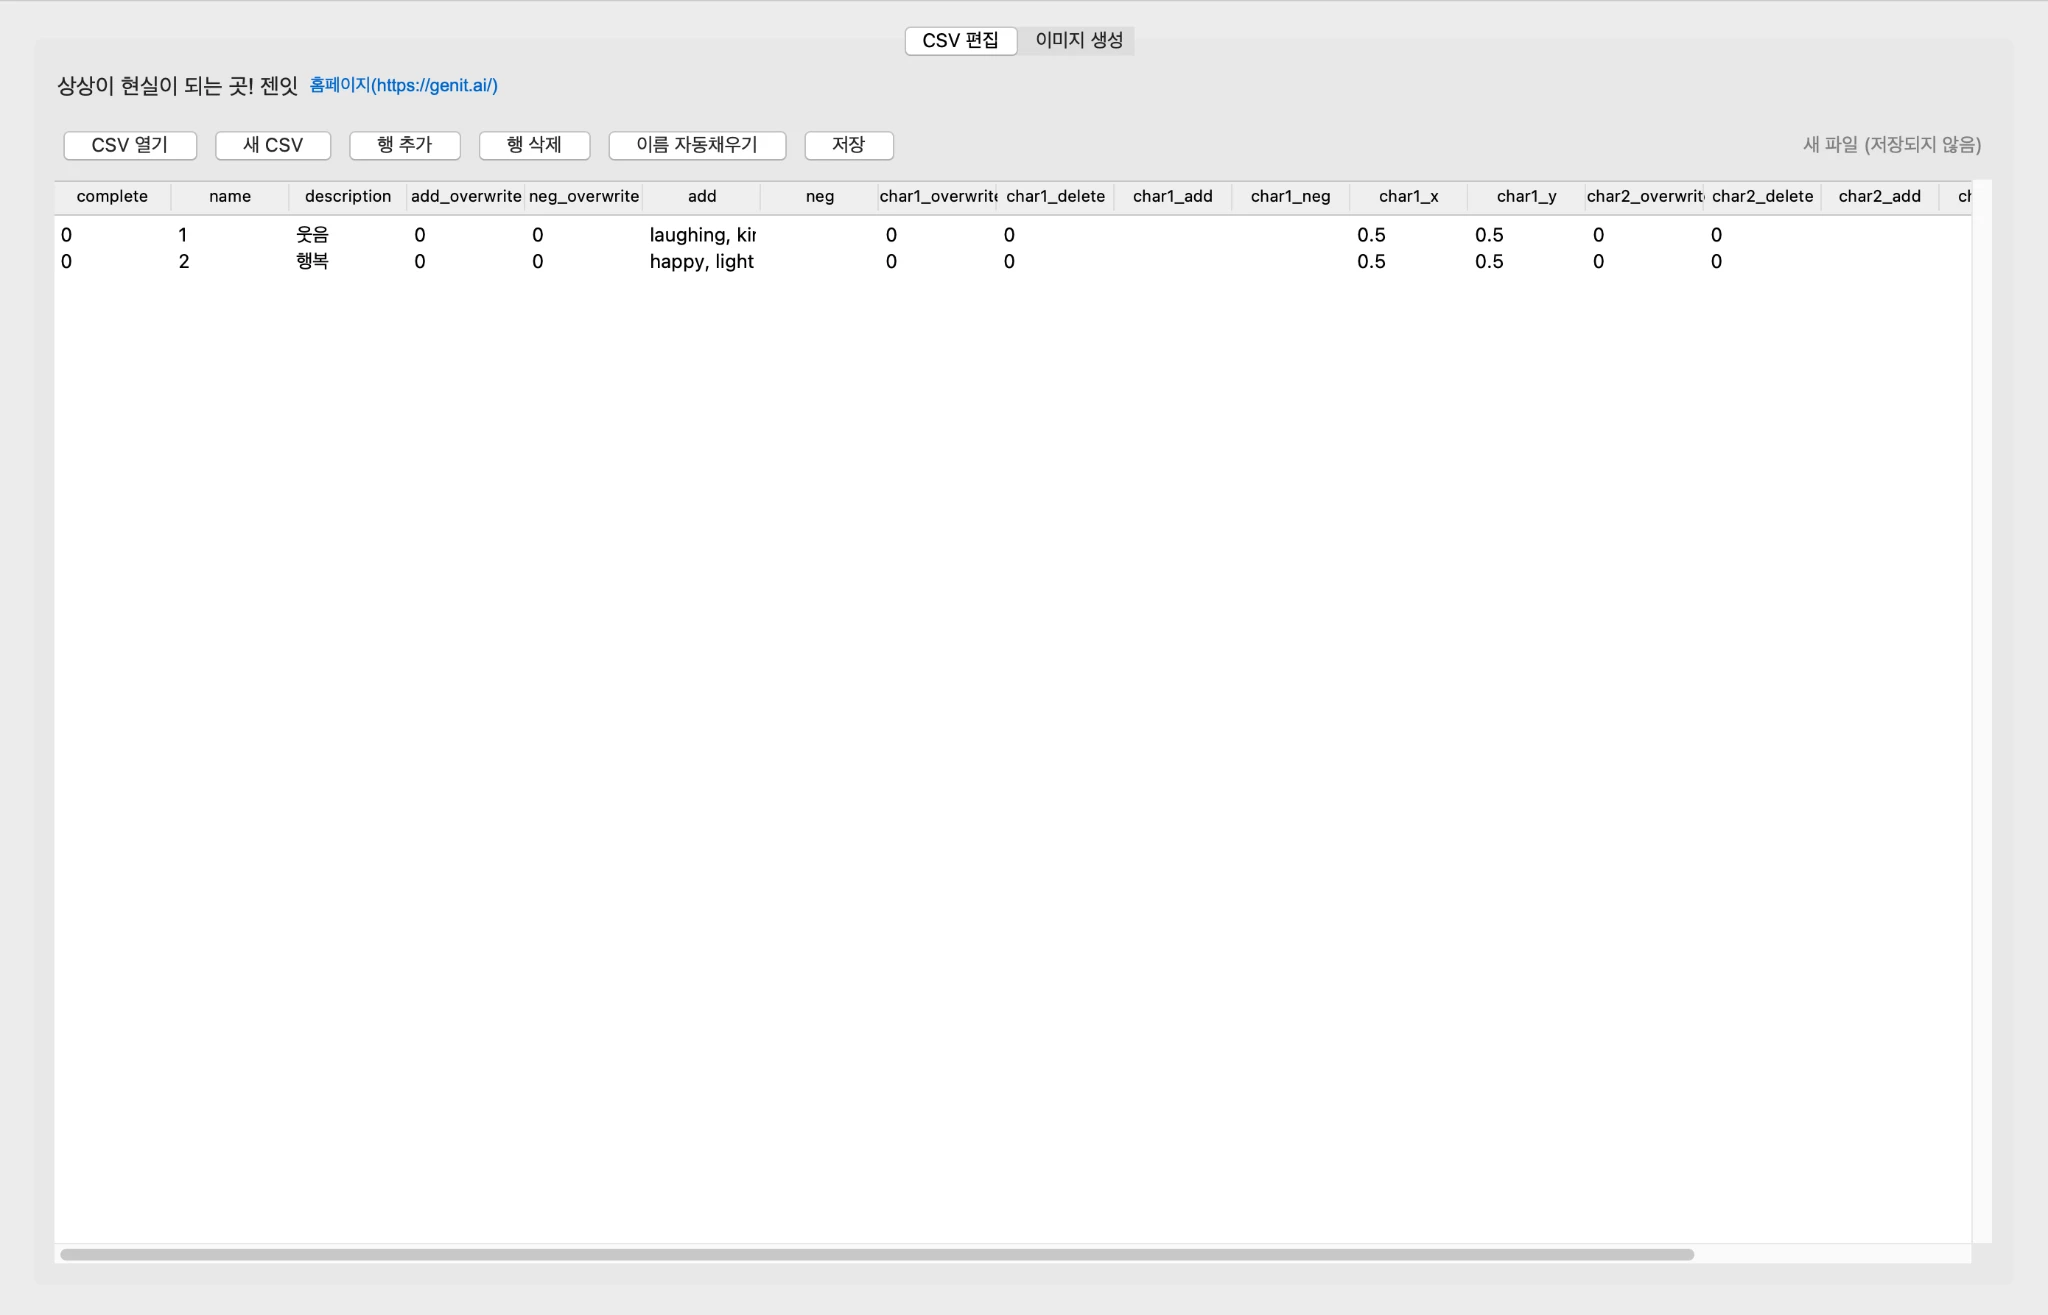
Task: Click the description column header
Action: point(347,196)
